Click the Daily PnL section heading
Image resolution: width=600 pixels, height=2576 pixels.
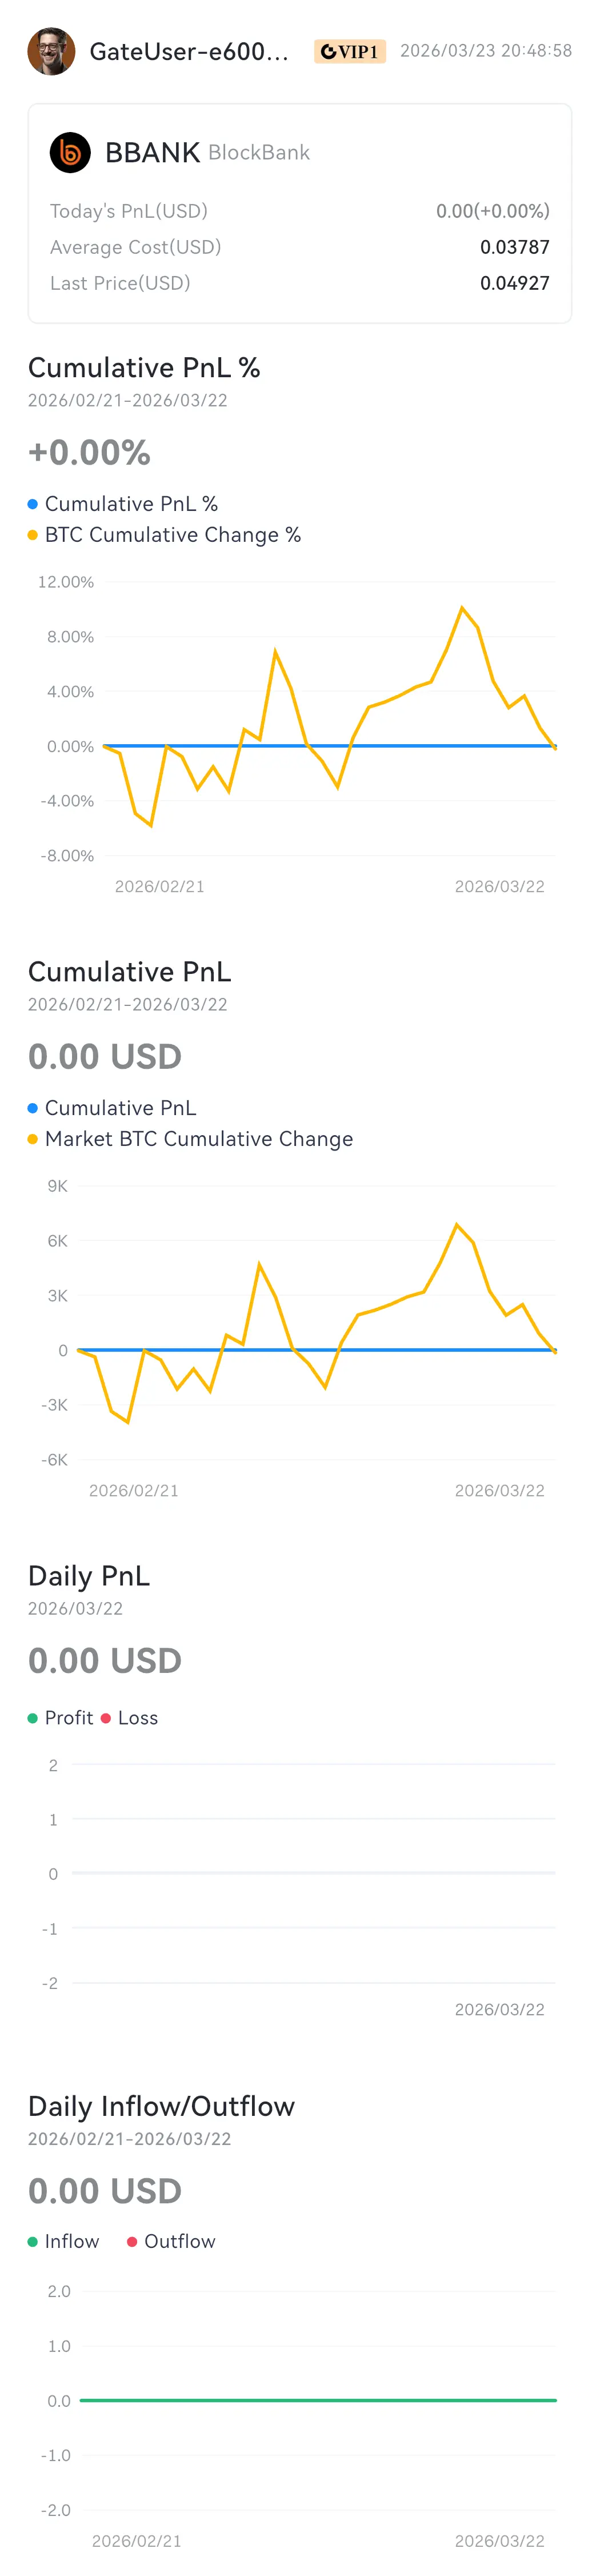(x=89, y=1576)
